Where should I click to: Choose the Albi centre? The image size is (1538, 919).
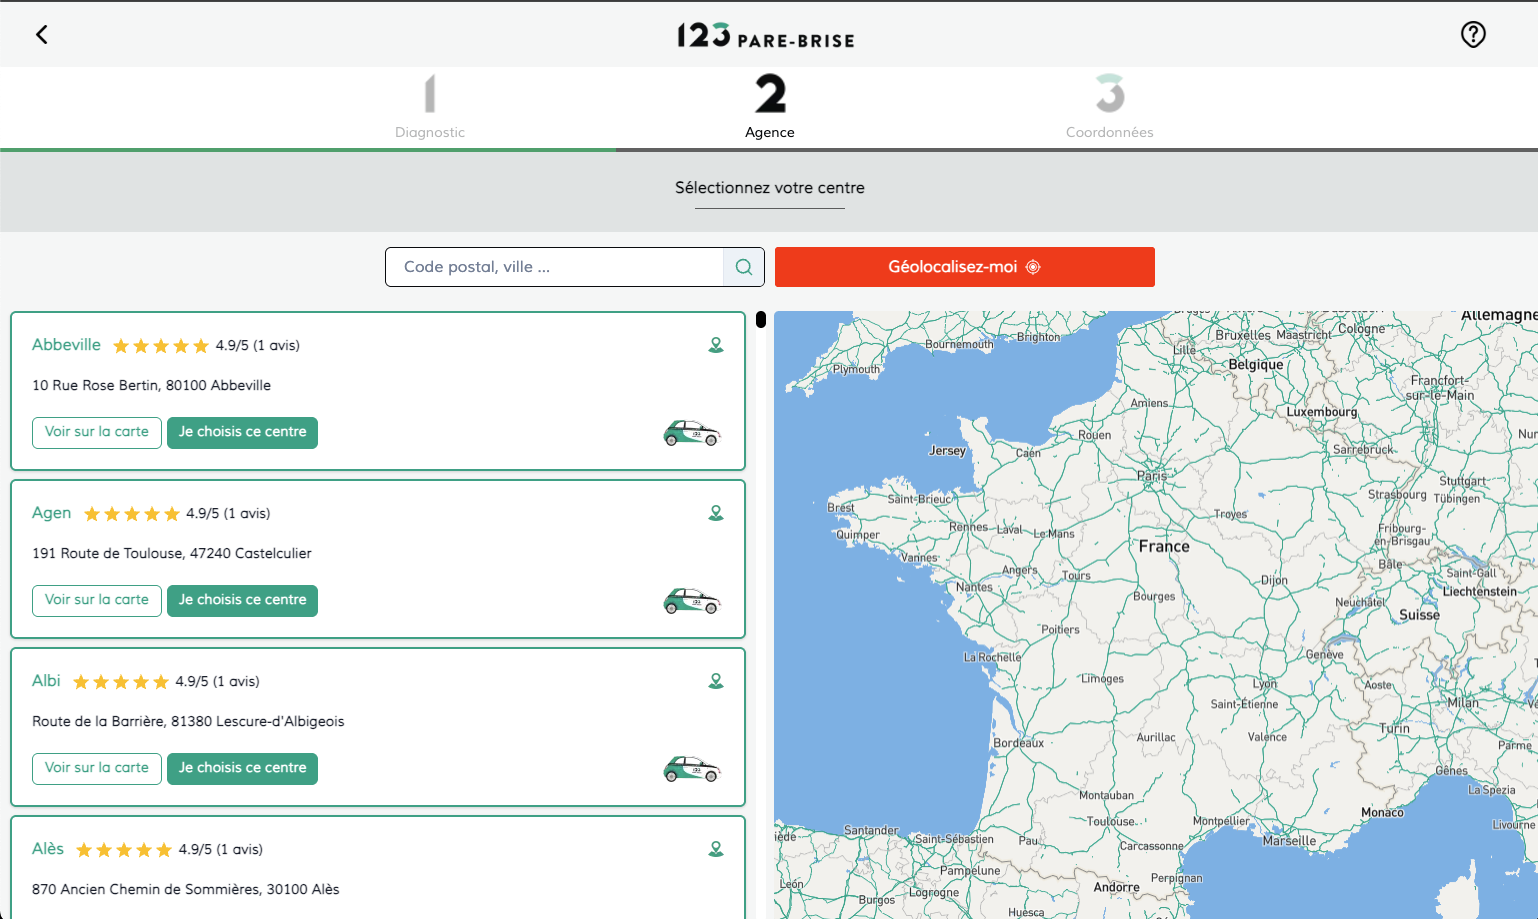point(243,769)
